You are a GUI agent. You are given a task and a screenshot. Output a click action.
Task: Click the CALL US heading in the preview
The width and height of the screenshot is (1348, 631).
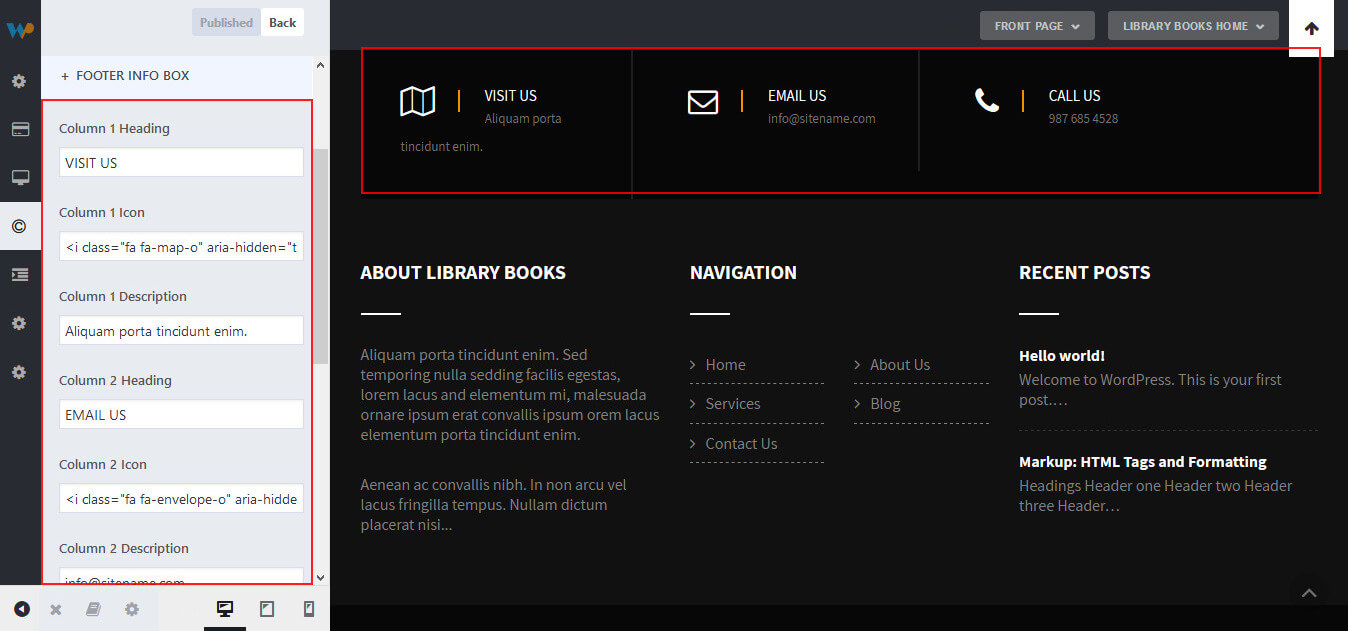point(1074,96)
